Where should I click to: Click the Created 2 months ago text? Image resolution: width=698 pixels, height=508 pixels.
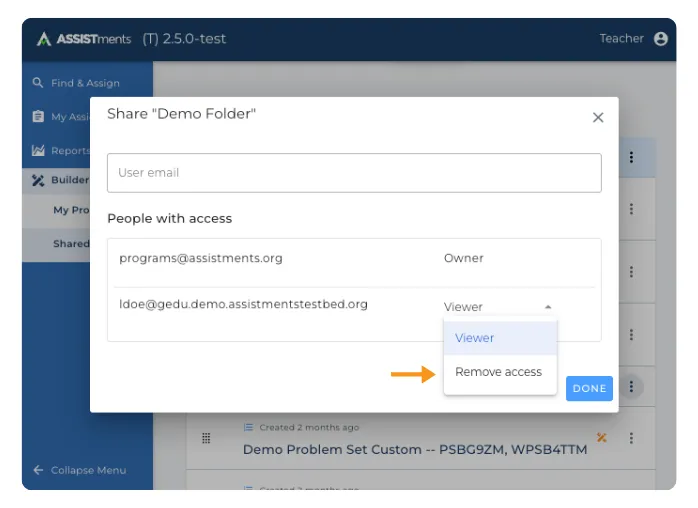click(x=309, y=427)
